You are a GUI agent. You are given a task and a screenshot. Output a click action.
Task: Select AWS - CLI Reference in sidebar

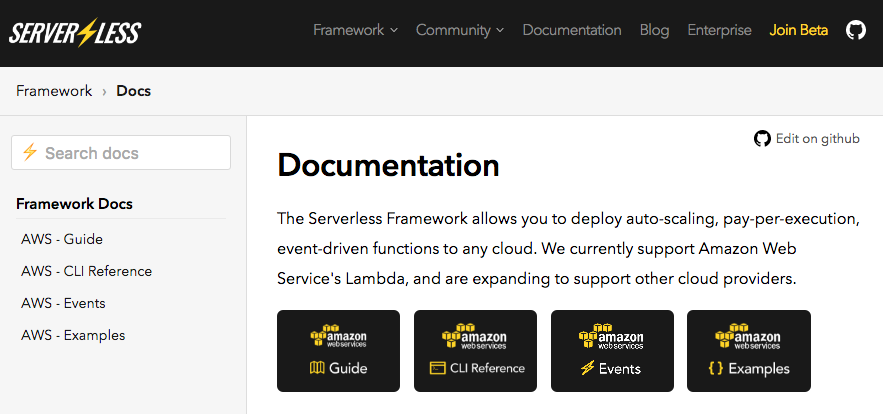tap(87, 271)
